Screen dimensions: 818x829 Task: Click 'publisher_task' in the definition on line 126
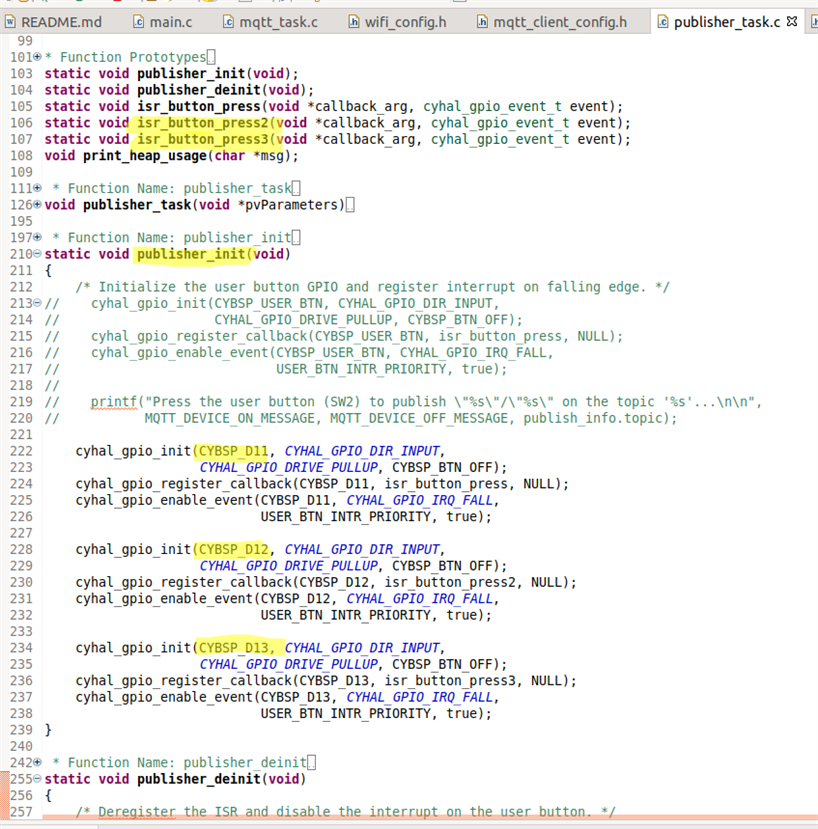click(x=137, y=205)
